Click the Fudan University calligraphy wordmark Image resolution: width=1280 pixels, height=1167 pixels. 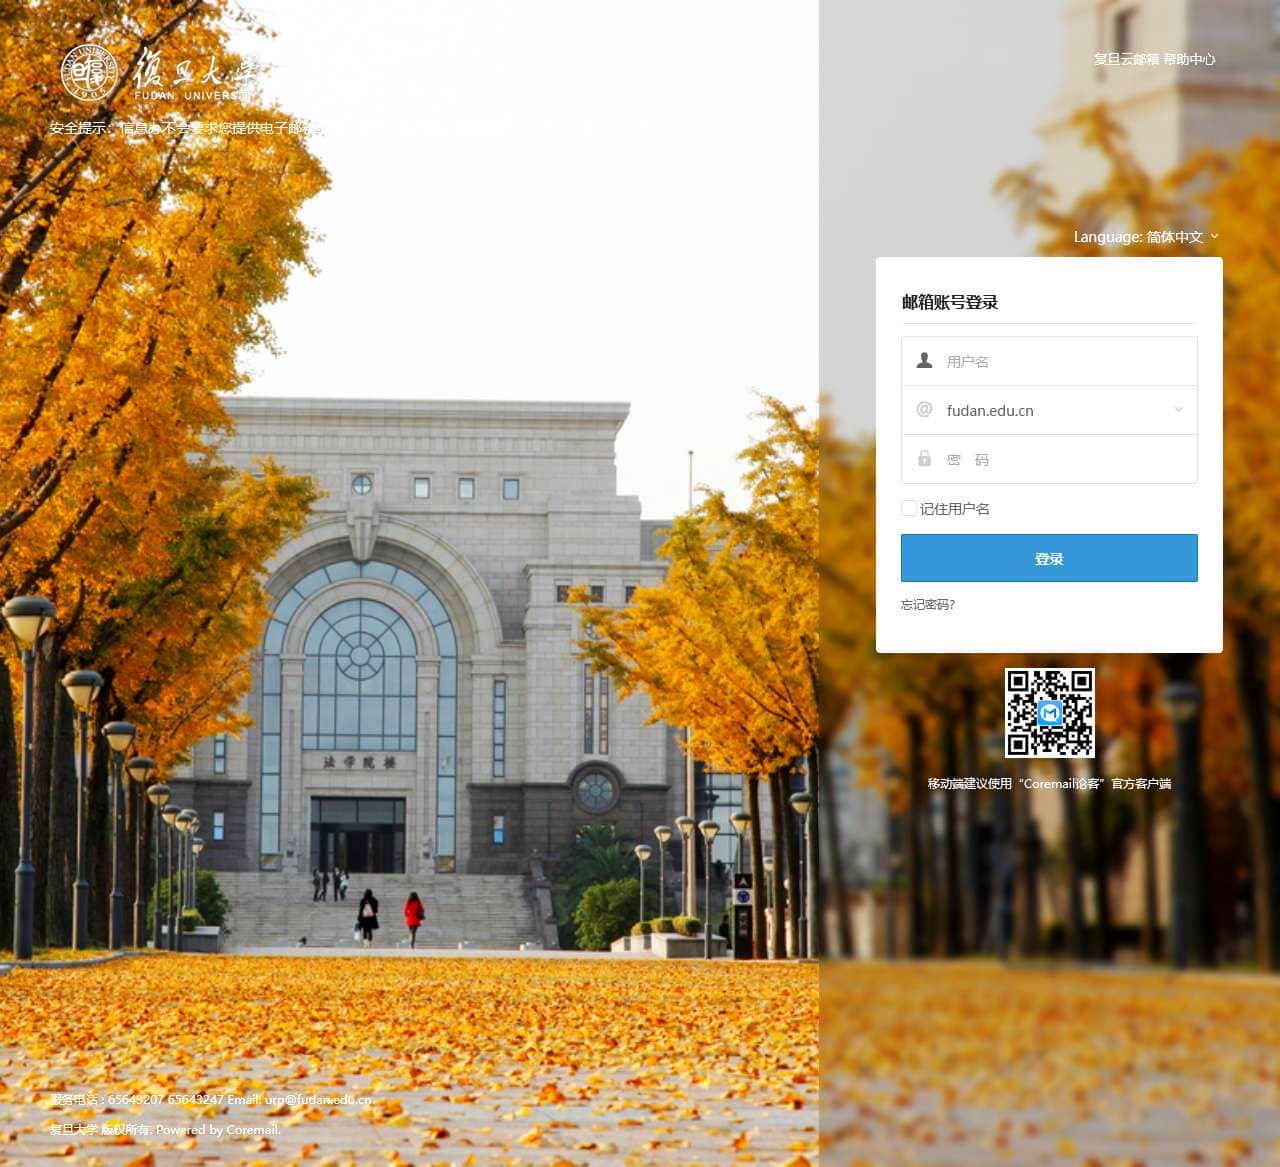pyautogui.click(x=197, y=73)
